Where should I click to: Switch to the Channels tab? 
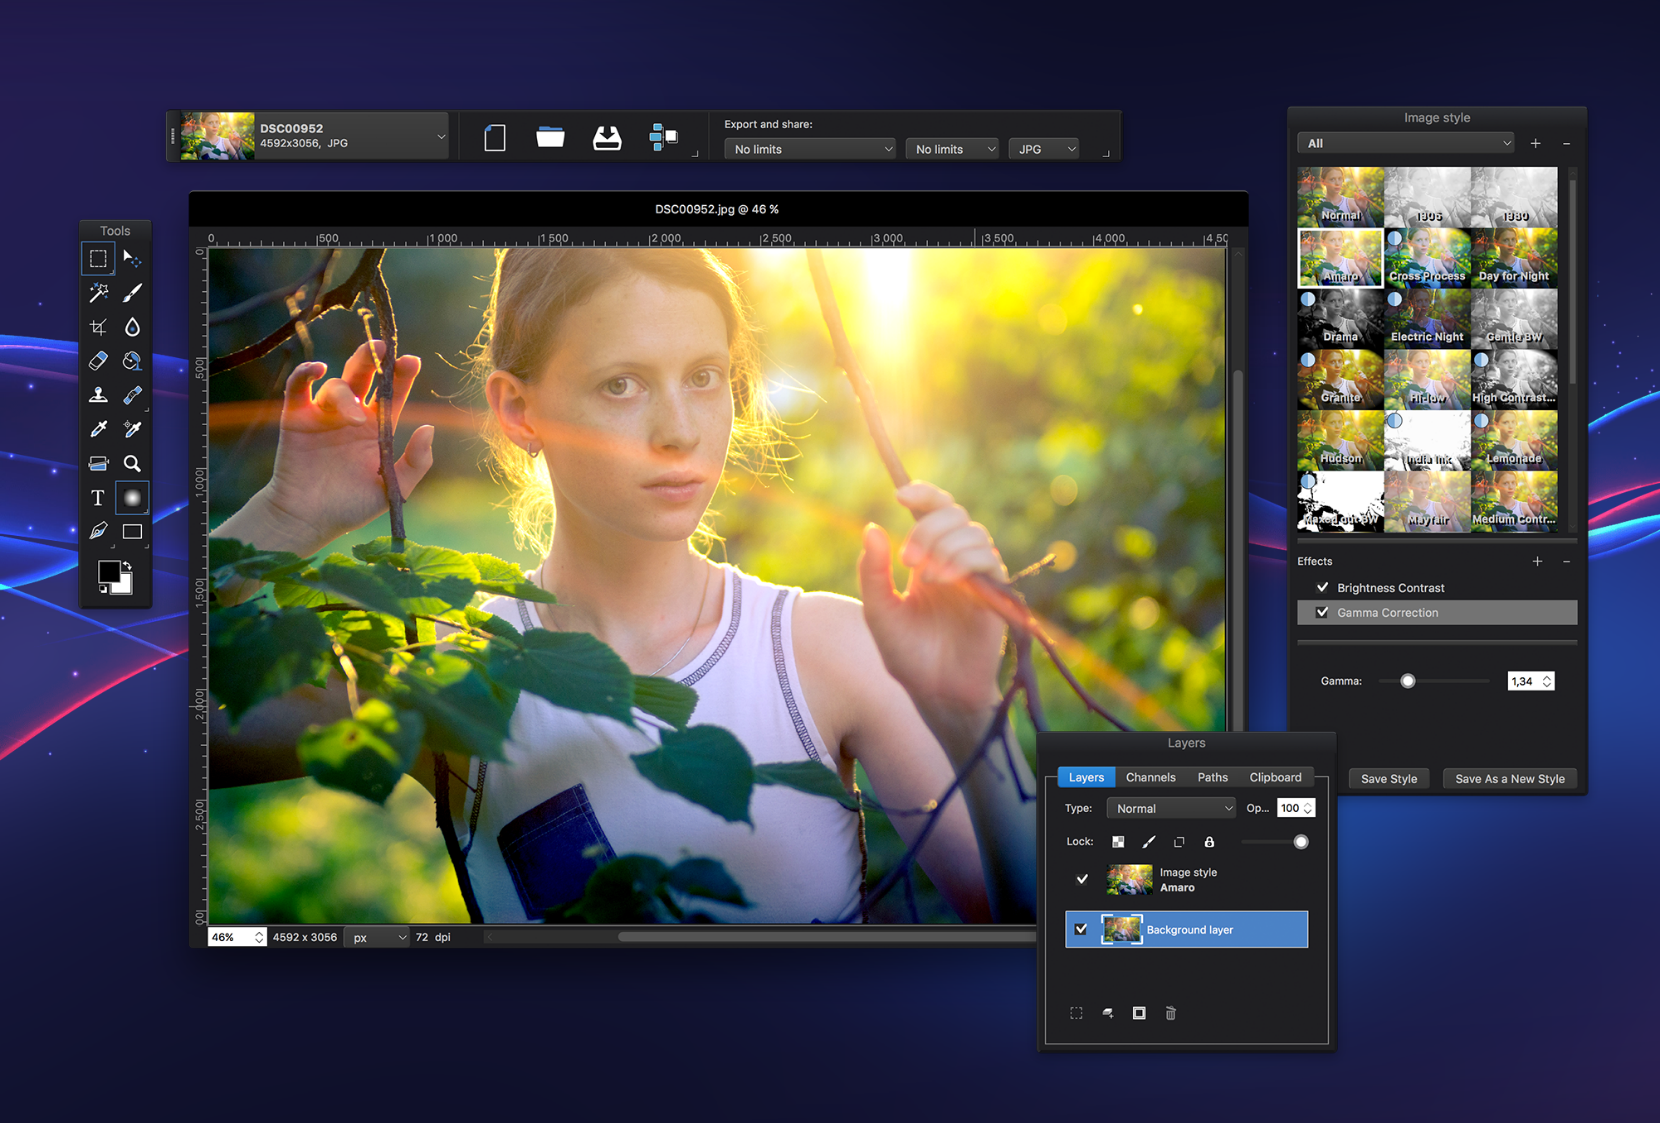pos(1150,777)
